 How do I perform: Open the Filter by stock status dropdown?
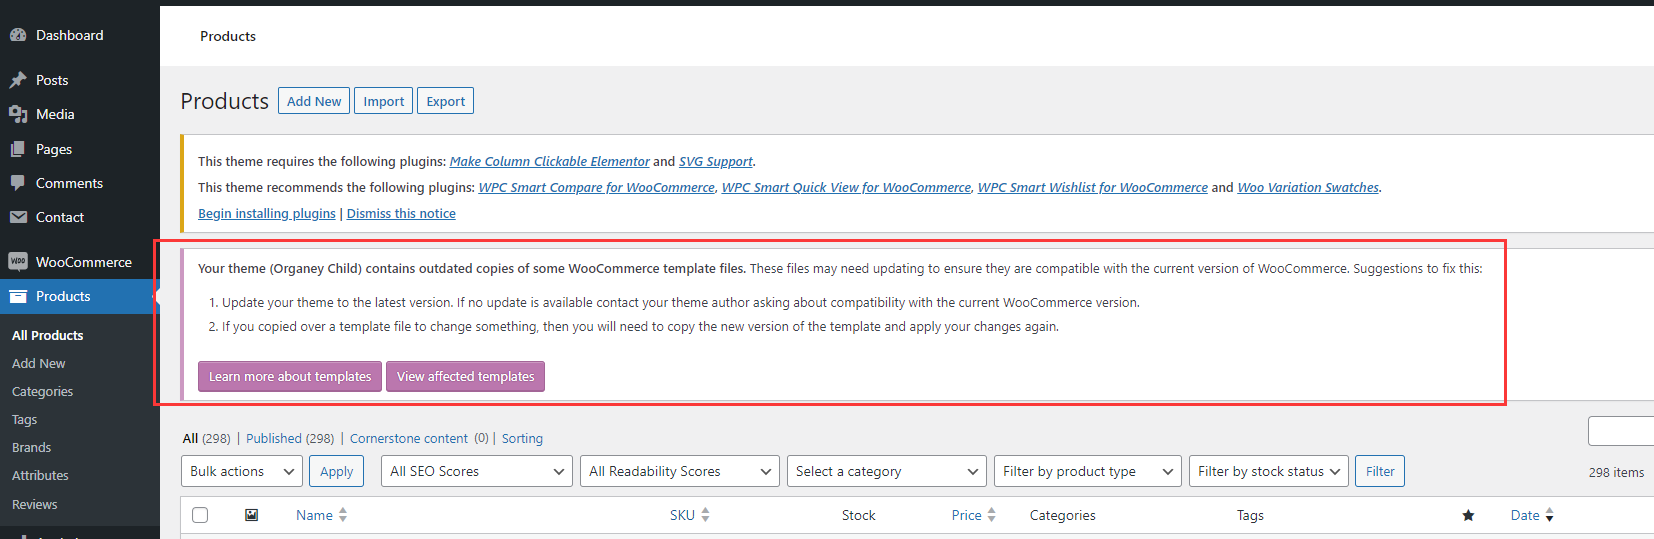pyautogui.click(x=1269, y=471)
